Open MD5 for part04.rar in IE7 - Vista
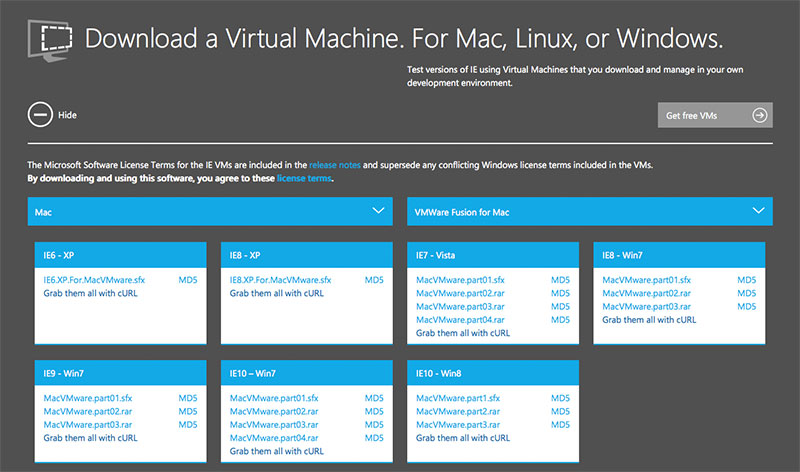800x472 pixels. [x=560, y=319]
